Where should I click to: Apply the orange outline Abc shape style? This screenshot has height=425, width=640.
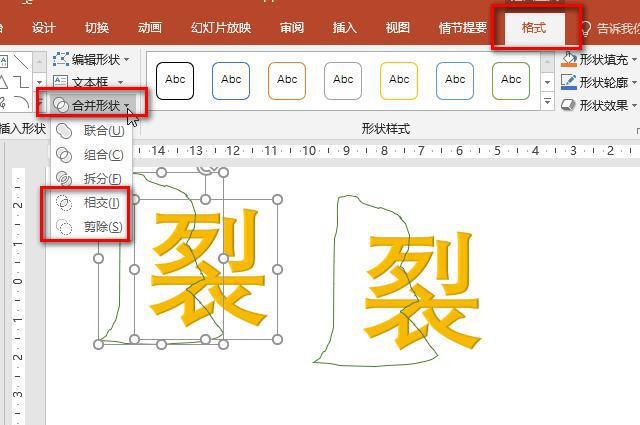click(287, 80)
